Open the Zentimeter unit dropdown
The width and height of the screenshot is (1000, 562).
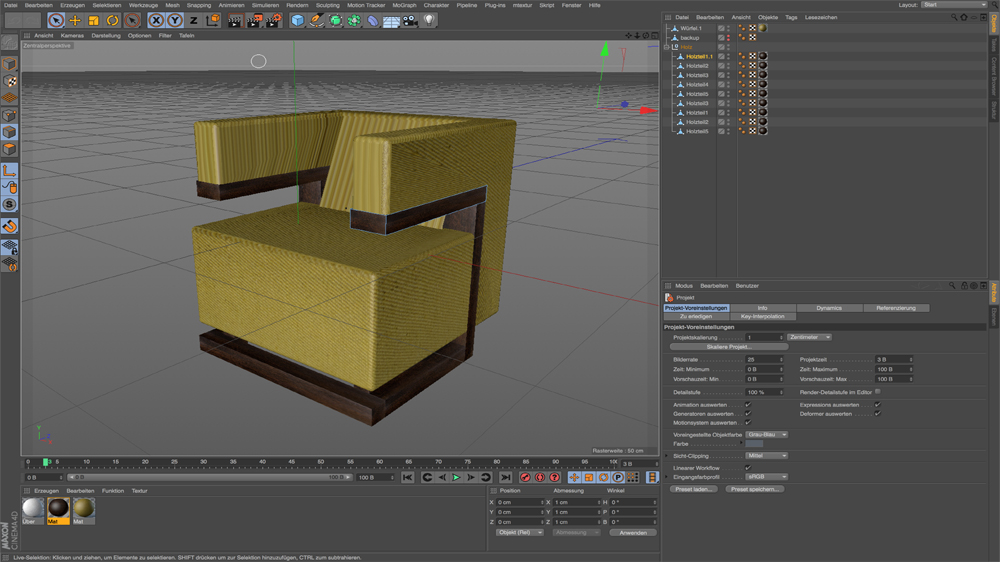point(809,337)
